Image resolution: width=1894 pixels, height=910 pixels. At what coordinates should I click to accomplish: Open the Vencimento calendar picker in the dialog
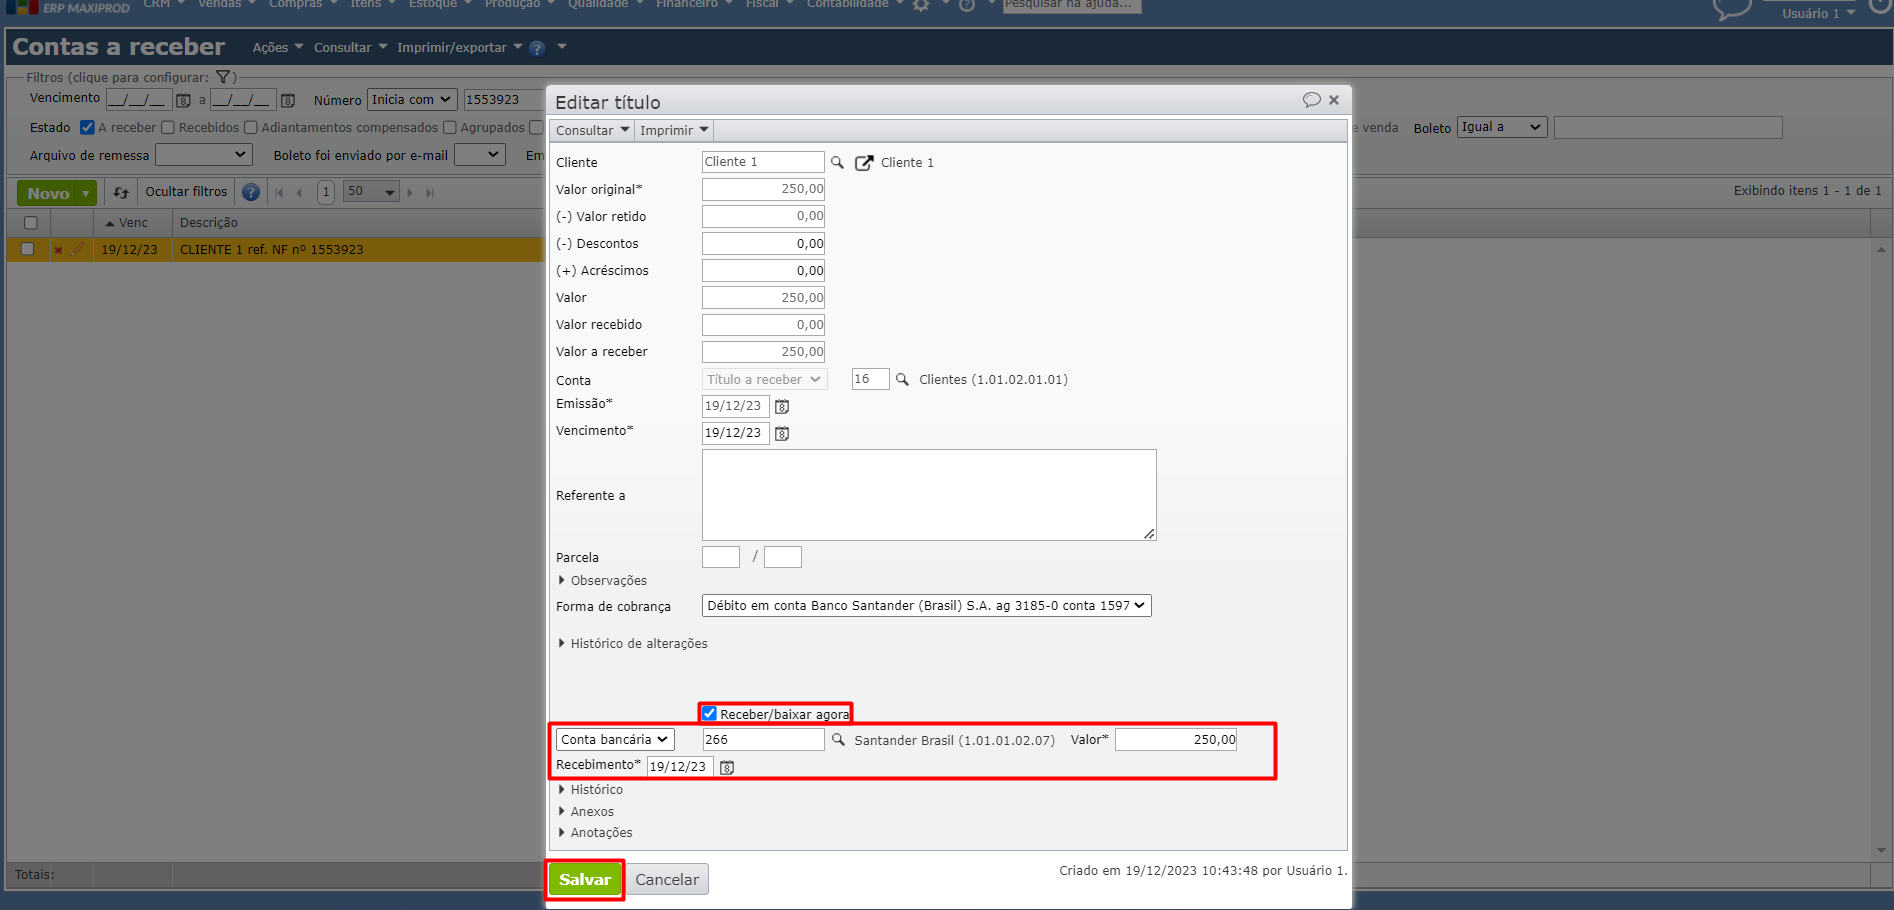coord(782,434)
